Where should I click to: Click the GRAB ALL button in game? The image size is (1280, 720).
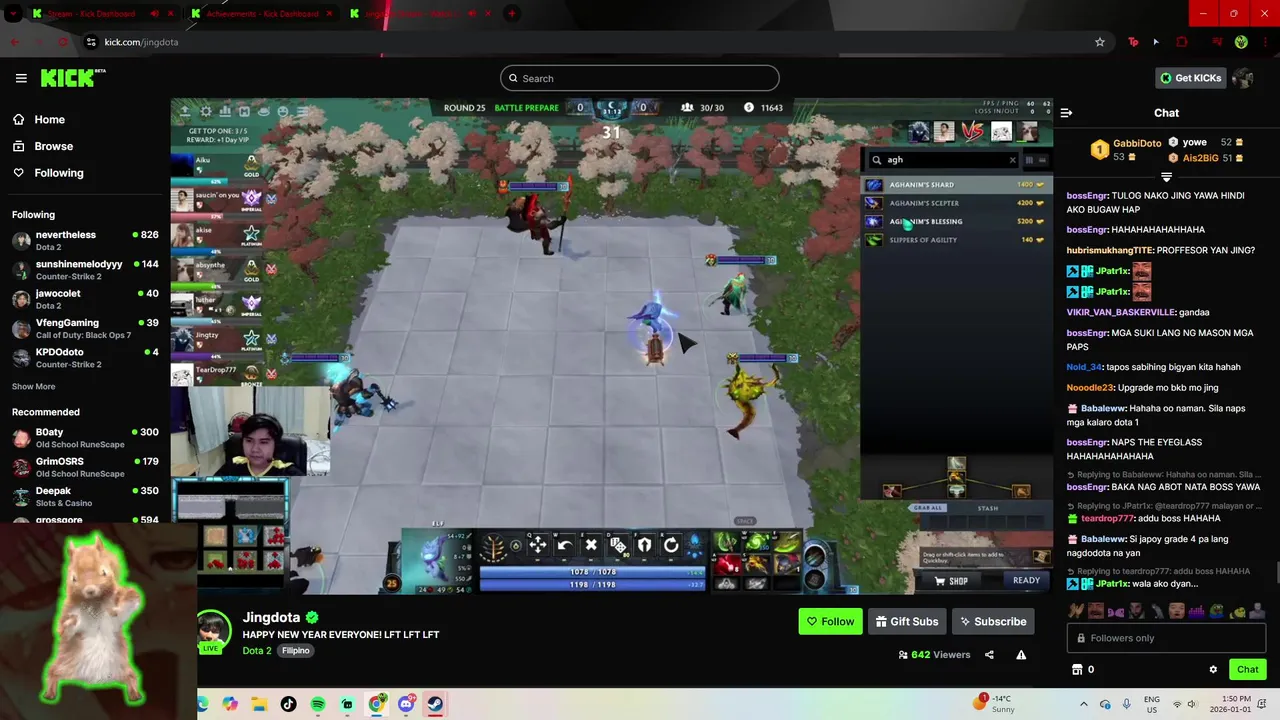click(928, 508)
